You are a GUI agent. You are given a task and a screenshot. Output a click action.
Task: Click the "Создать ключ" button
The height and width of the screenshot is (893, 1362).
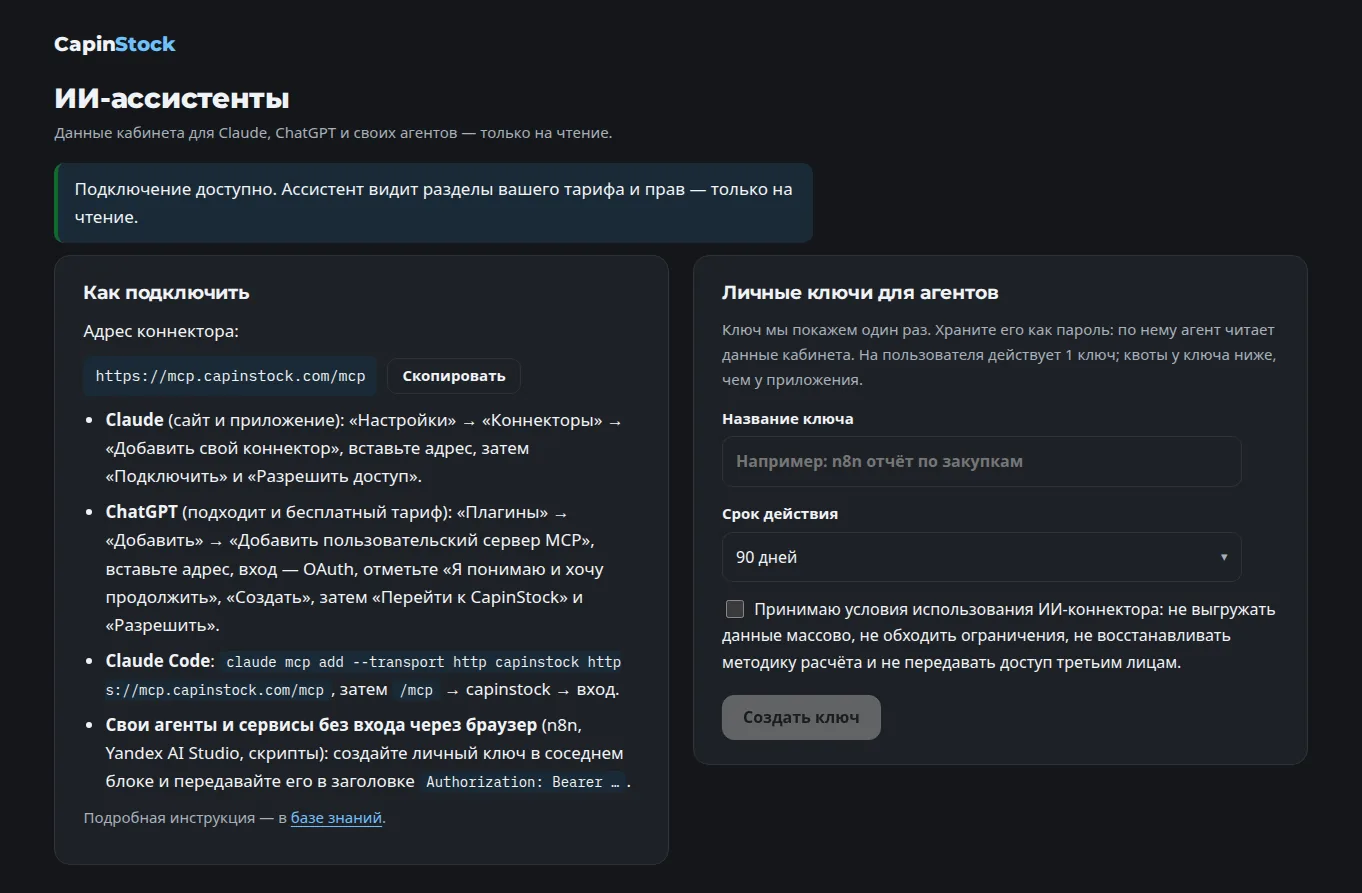[801, 717]
